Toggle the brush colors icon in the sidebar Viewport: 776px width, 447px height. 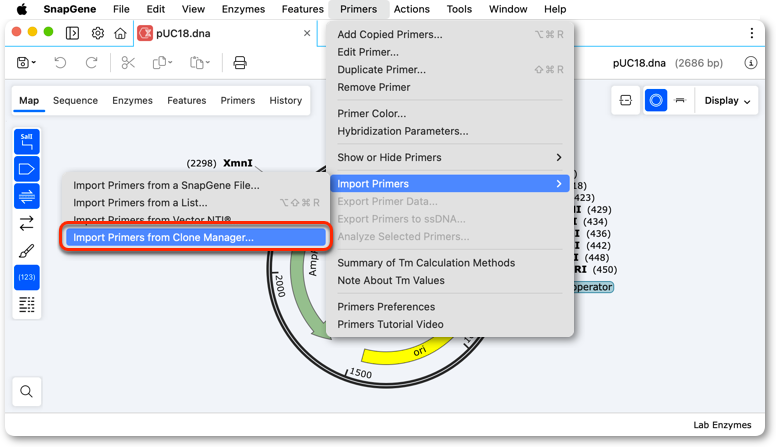(27, 250)
